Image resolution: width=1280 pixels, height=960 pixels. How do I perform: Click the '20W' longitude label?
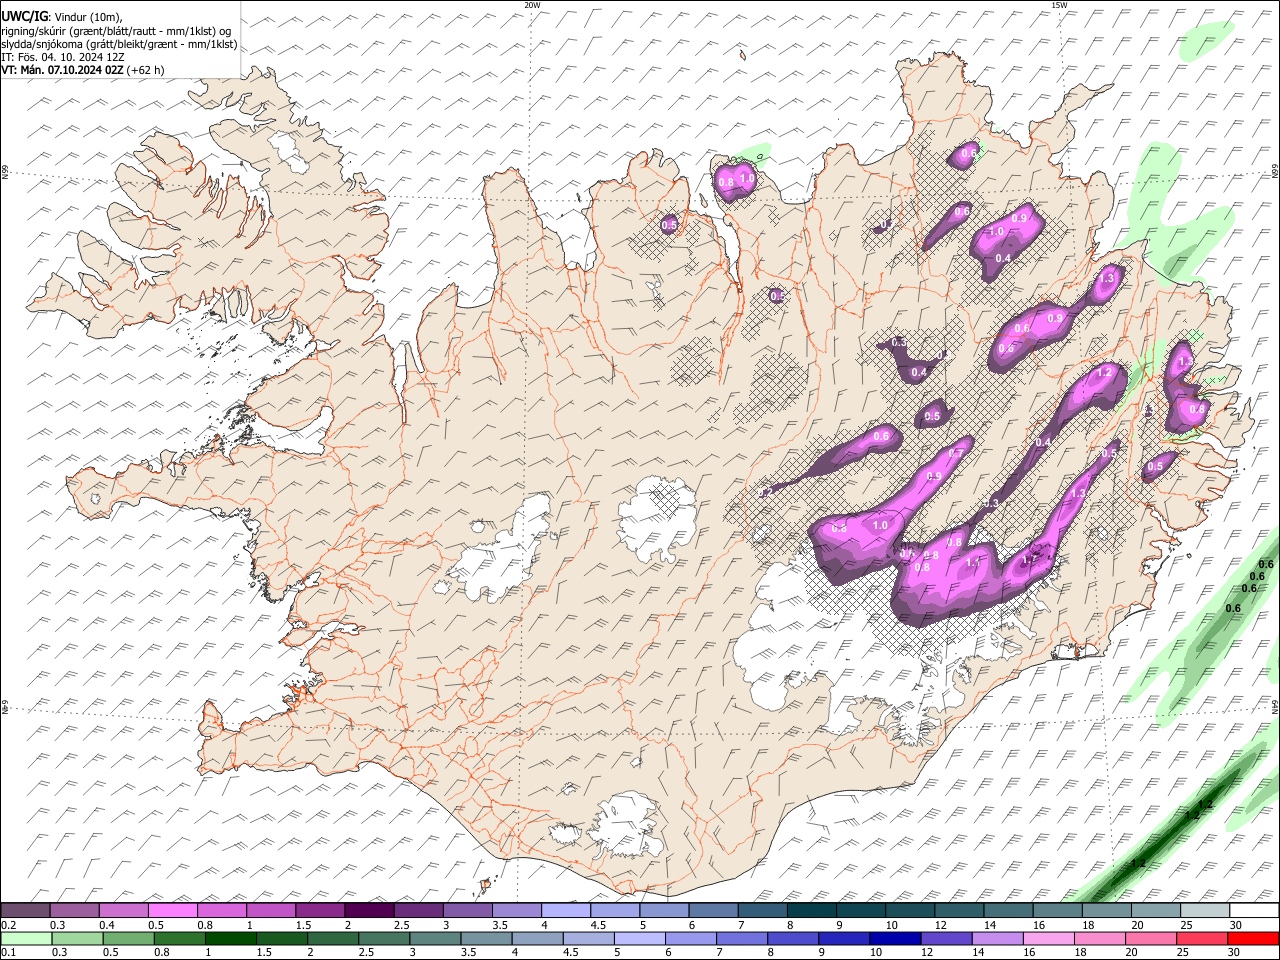pyautogui.click(x=532, y=5)
